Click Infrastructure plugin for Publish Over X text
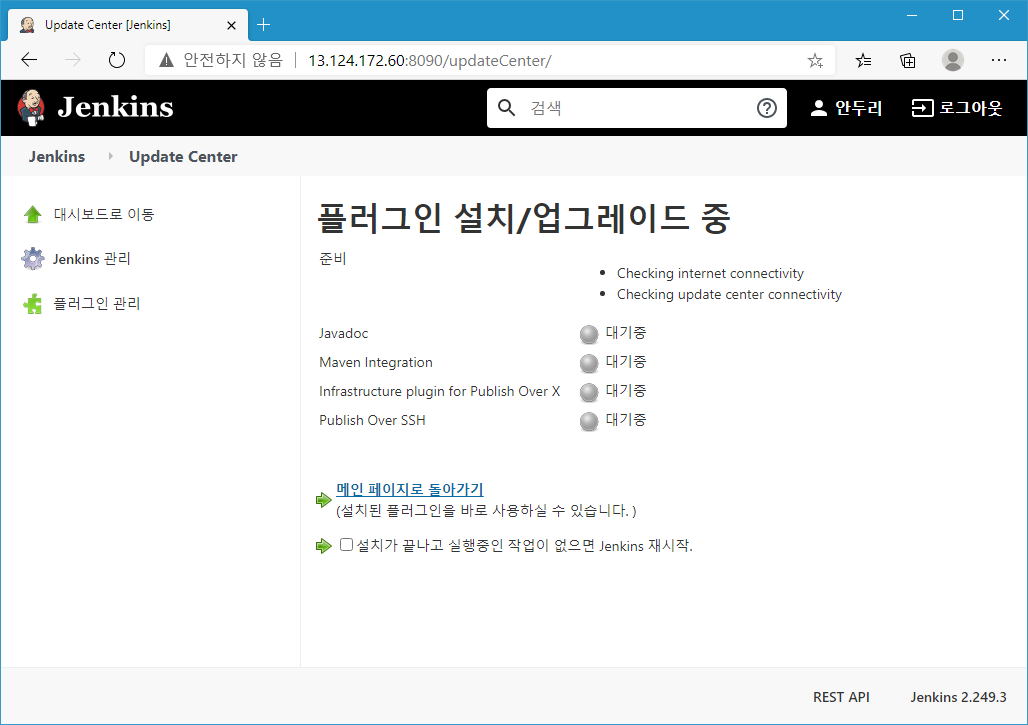This screenshot has height=725, width=1028. tap(439, 391)
